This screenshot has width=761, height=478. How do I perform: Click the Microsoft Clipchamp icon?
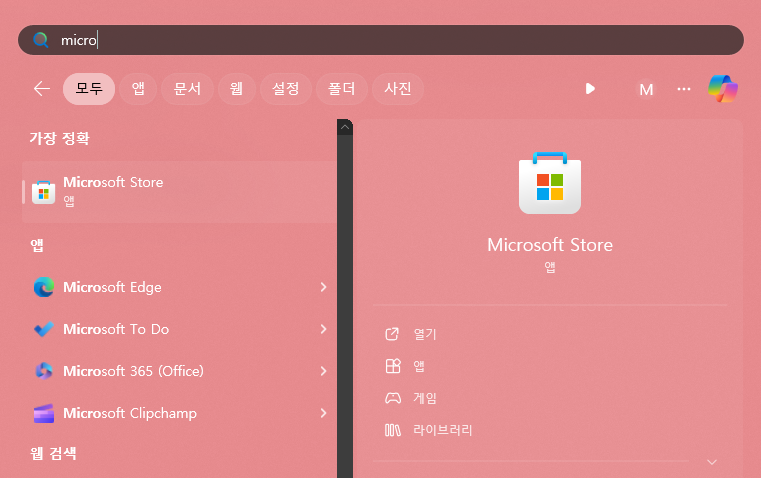[44, 413]
